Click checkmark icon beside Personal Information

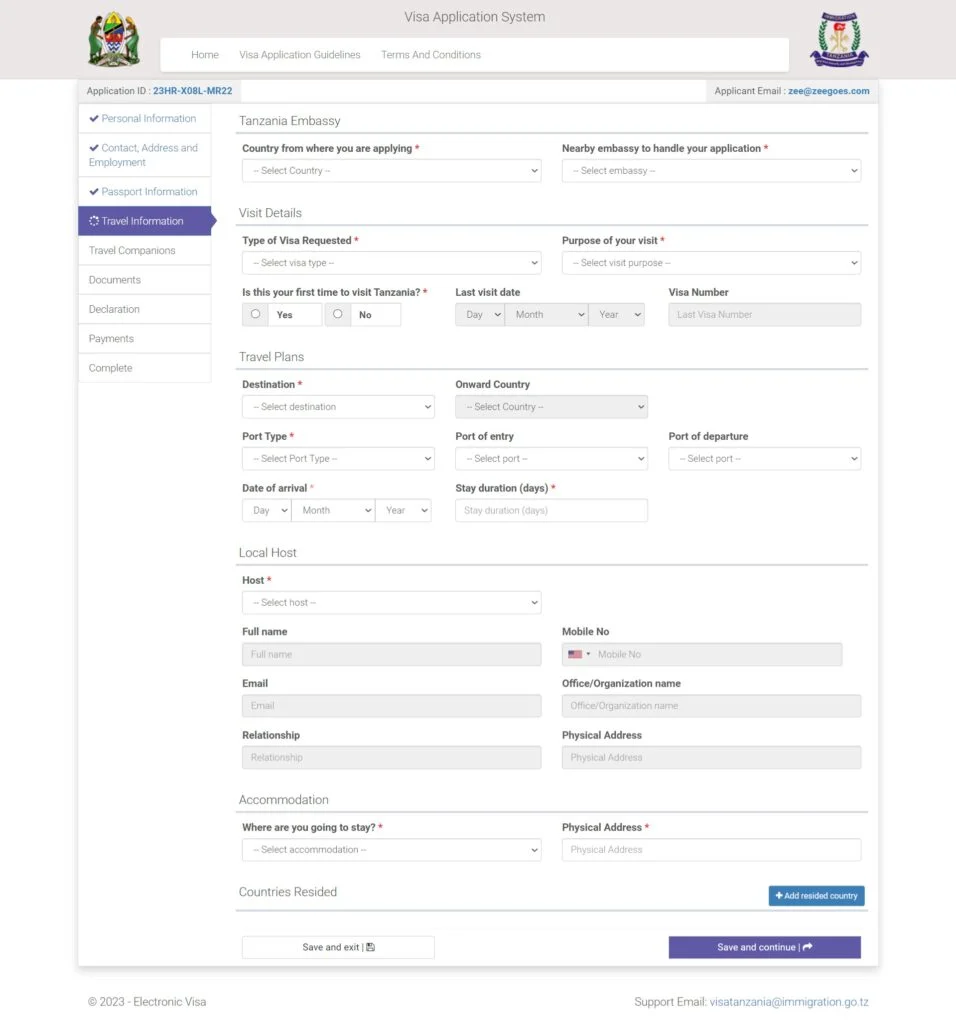[94, 119]
